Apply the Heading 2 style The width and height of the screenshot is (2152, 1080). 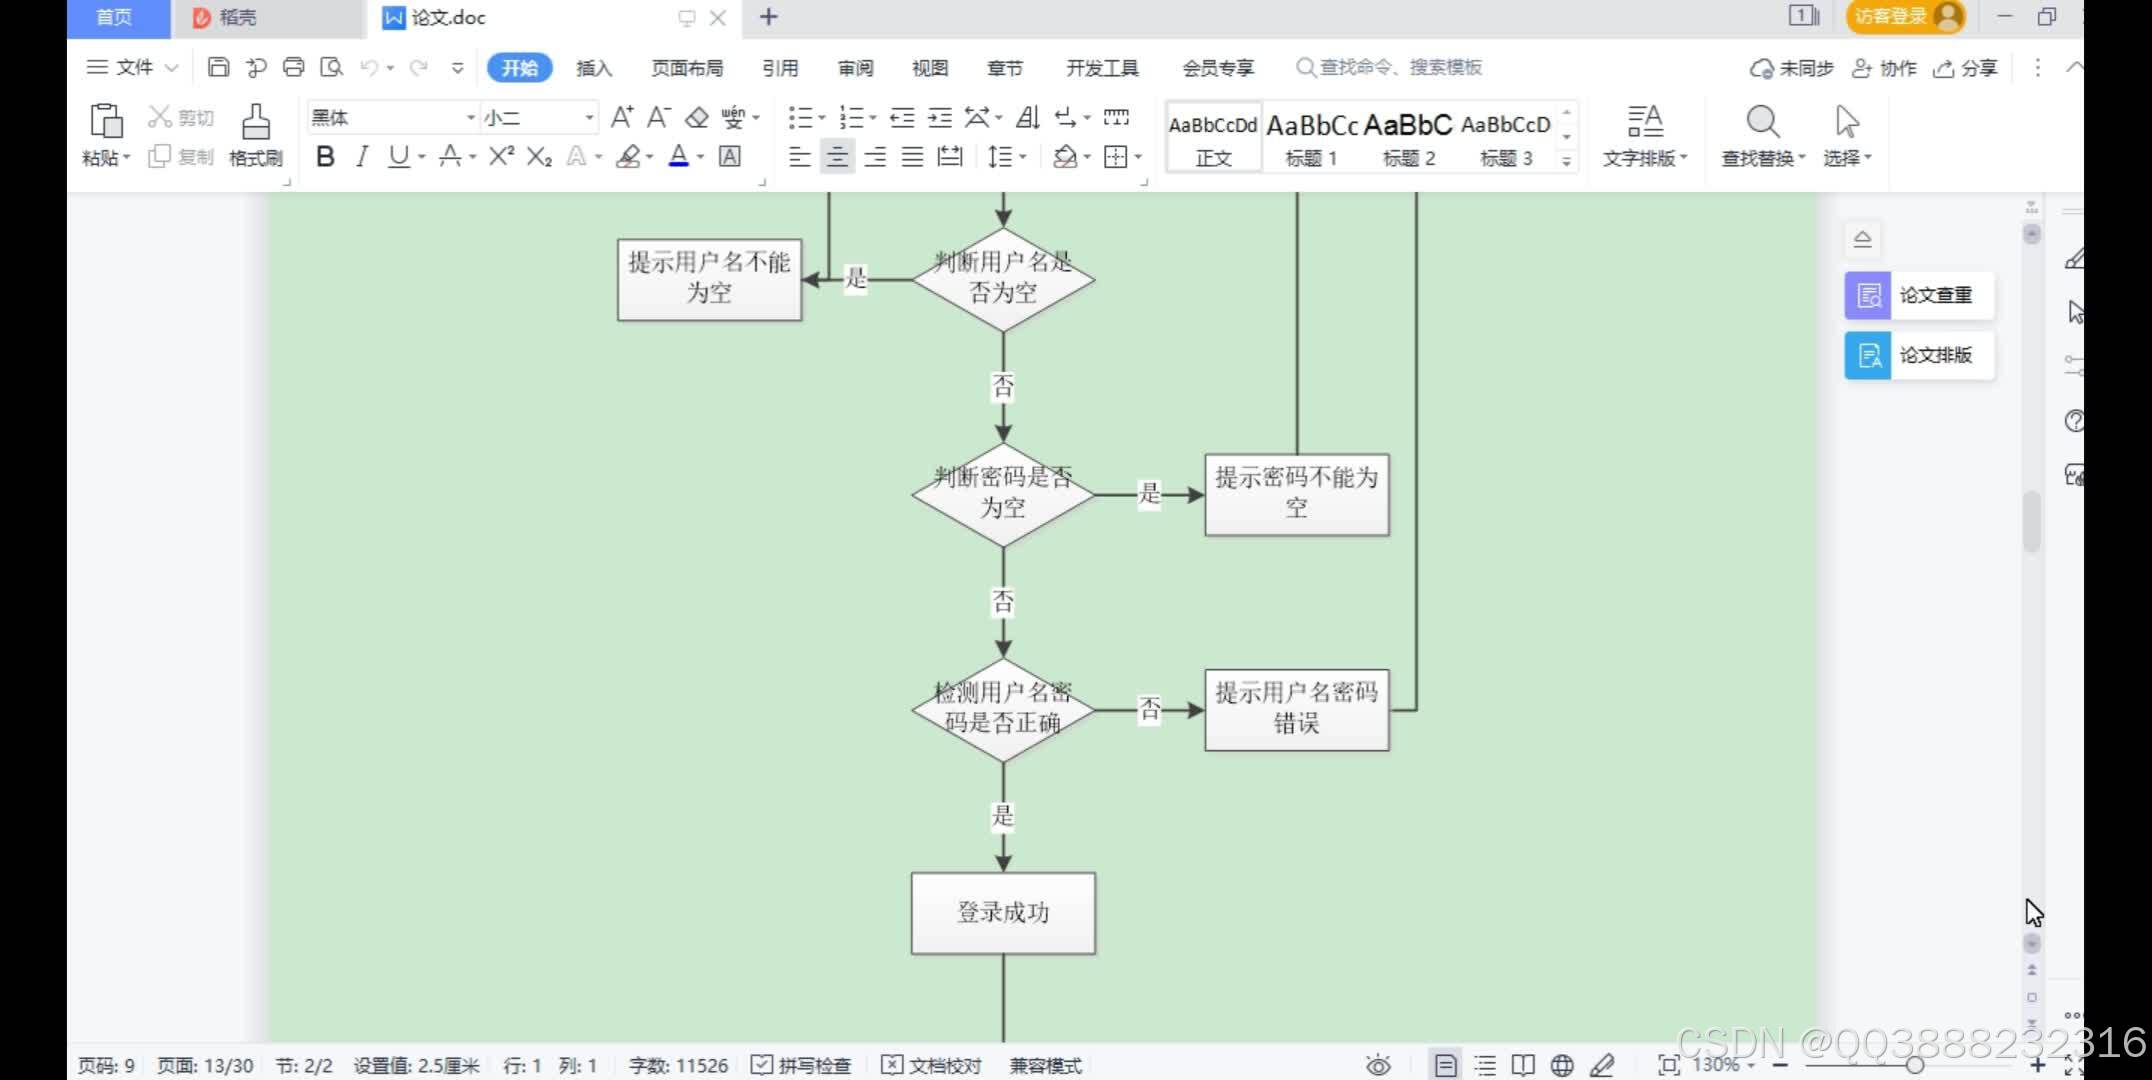click(1408, 137)
